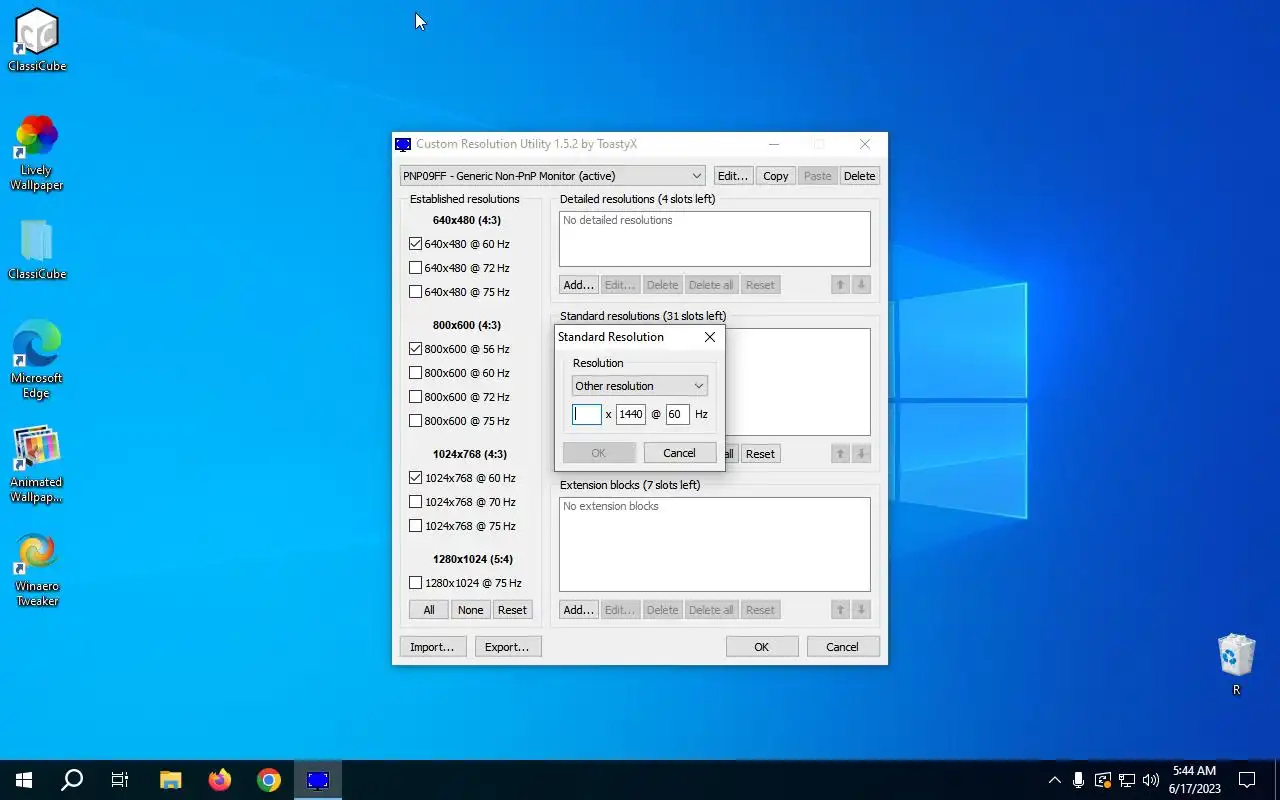The height and width of the screenshot is (800, 1280).
Task: Click the microphone tray icon
Action: pos(1078,780)
